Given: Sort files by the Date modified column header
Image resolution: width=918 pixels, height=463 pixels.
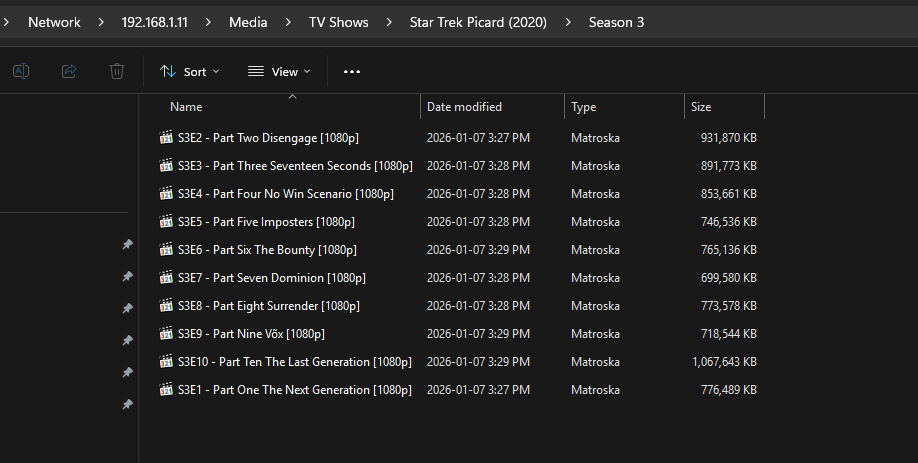Looking at the screenshot, I should (464, 107).
